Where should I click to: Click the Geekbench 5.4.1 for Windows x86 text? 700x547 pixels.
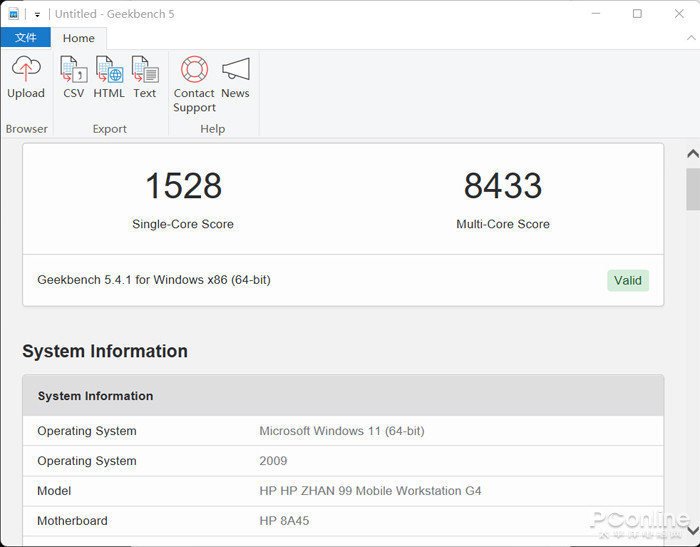pyautogui.click(x=154, y=280)
